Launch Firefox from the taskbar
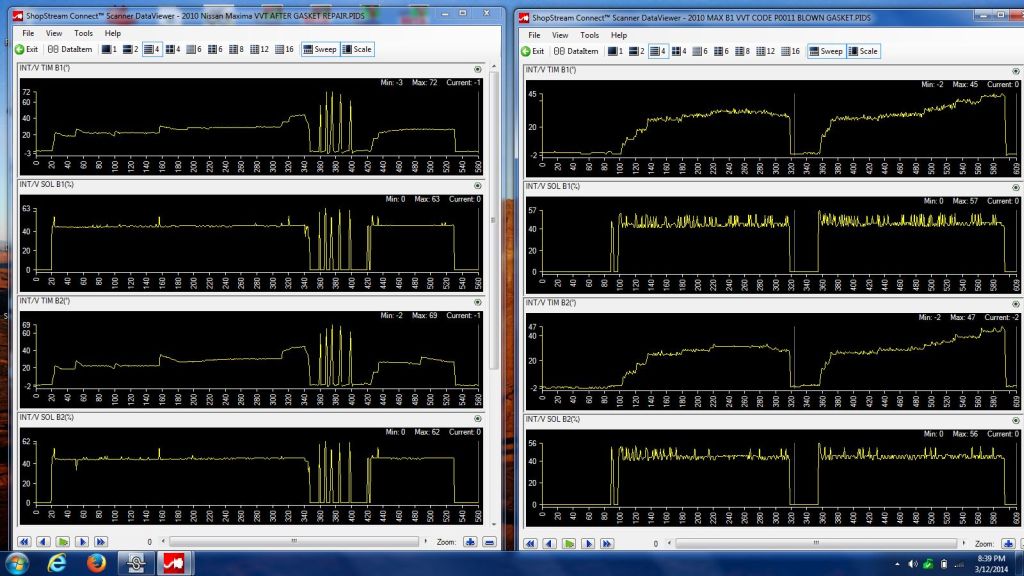Screen dimensions: 1024x576 (x=96, y=563)
